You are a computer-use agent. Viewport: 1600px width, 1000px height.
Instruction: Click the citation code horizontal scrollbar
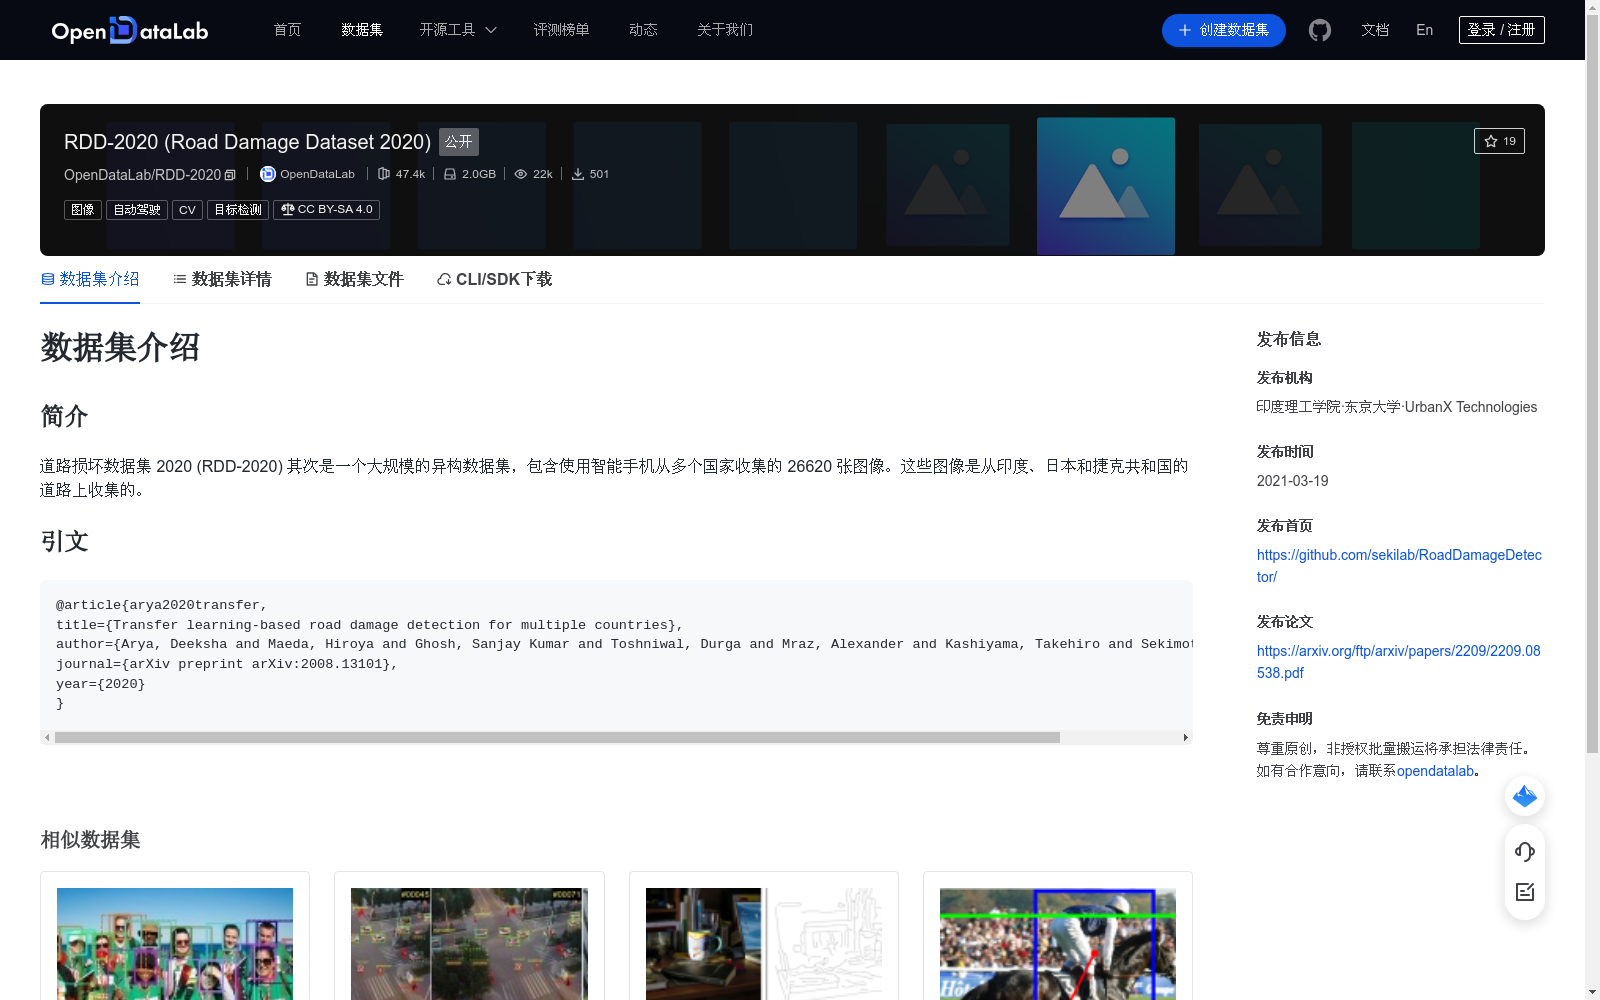point(557,737)
